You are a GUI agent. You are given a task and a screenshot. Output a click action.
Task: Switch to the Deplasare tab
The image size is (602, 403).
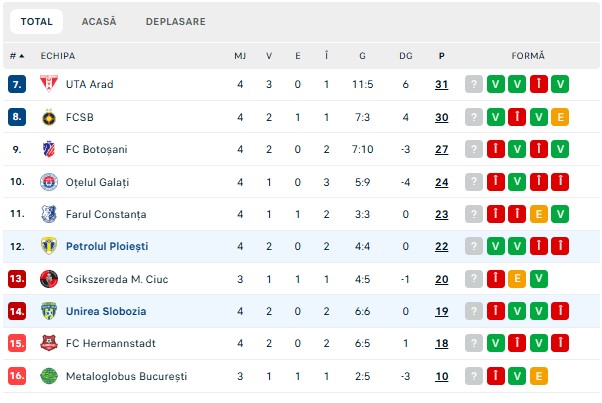175,21
